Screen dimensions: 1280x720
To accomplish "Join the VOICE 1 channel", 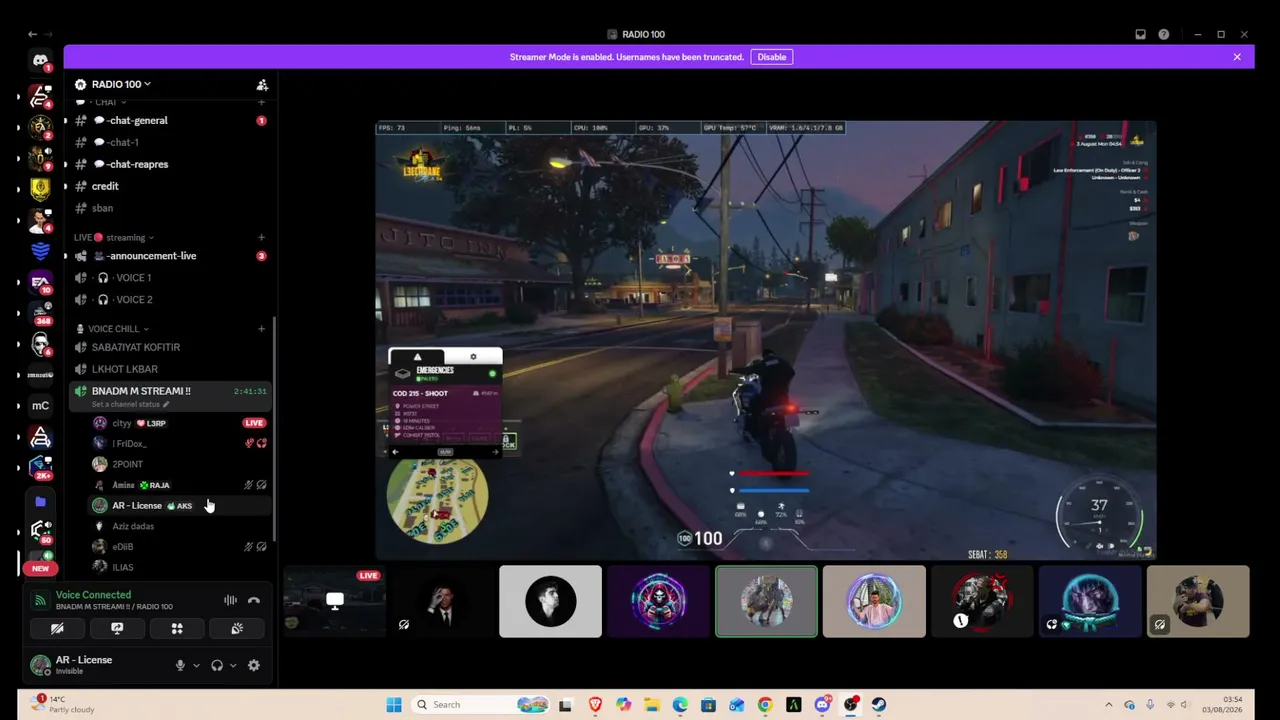I will coord(171,278).
